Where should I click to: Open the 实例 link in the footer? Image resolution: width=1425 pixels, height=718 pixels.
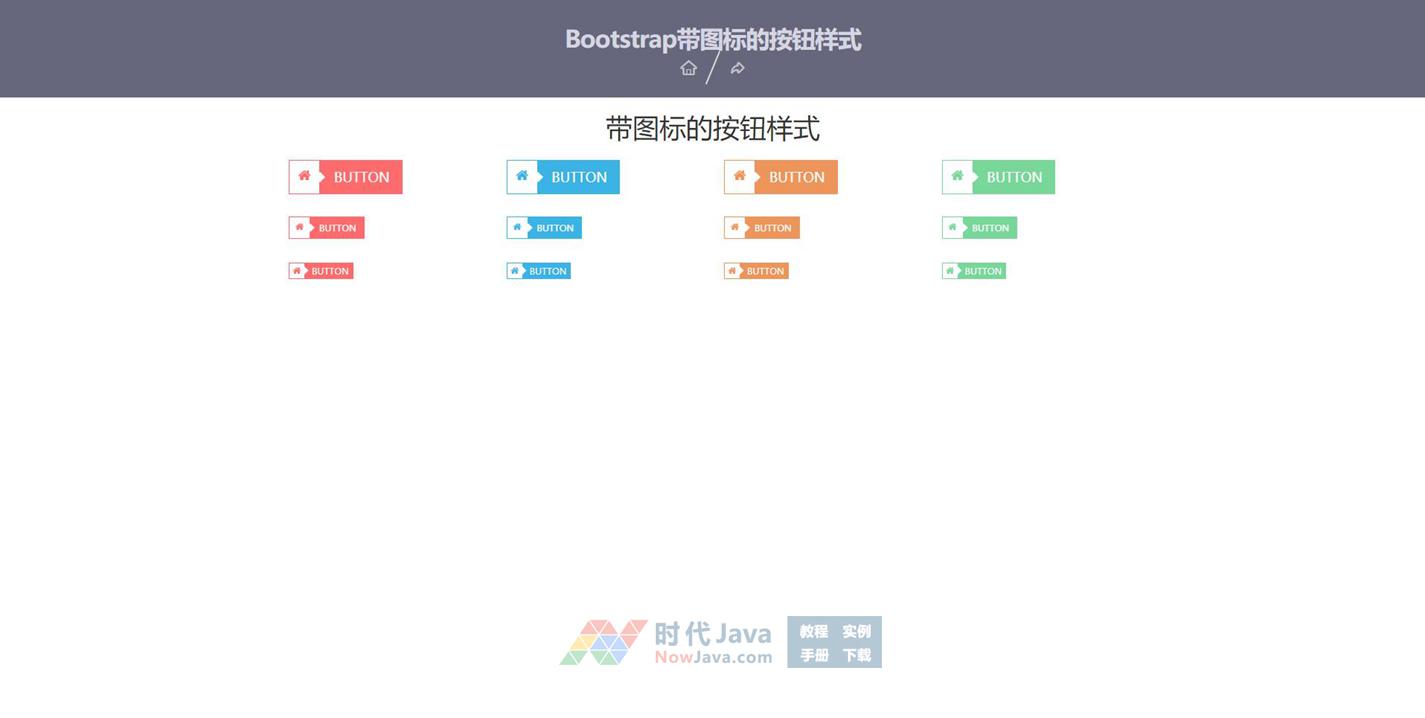pyautogui.click(x=857, y=631)
